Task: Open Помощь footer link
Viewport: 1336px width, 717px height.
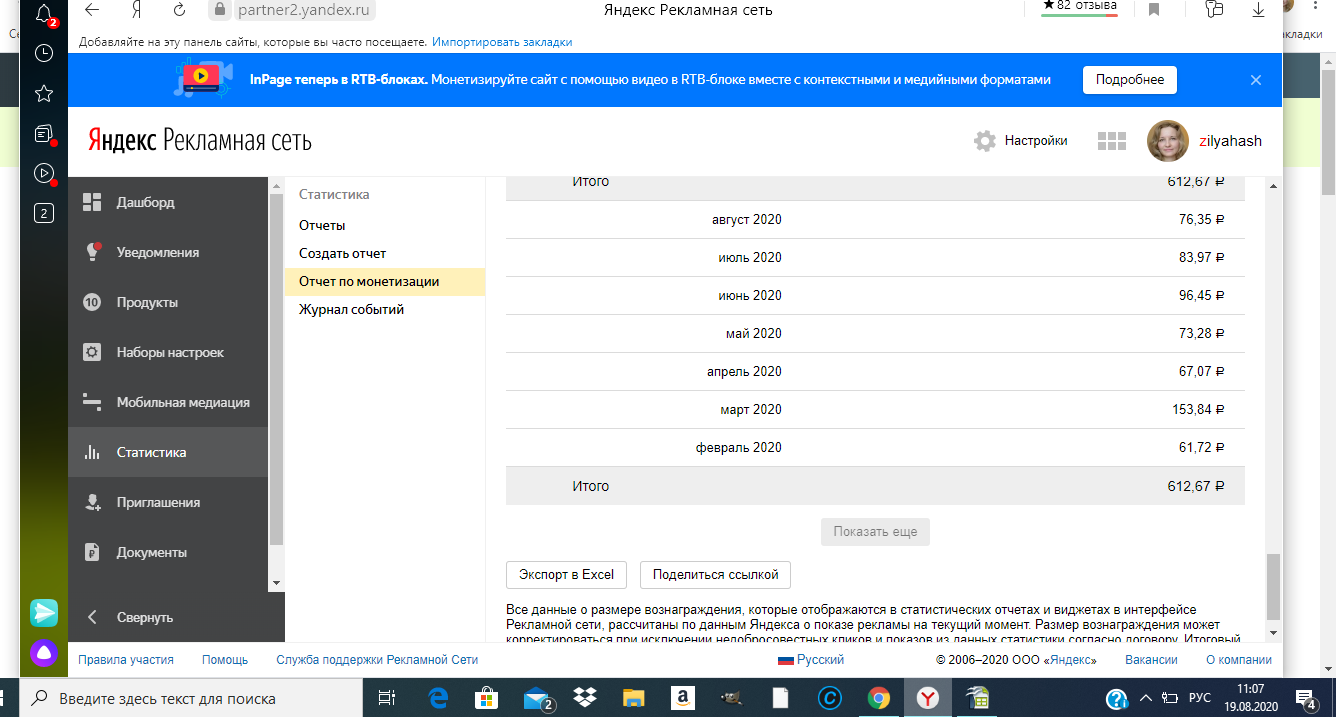Action: (x=225, y=660)
